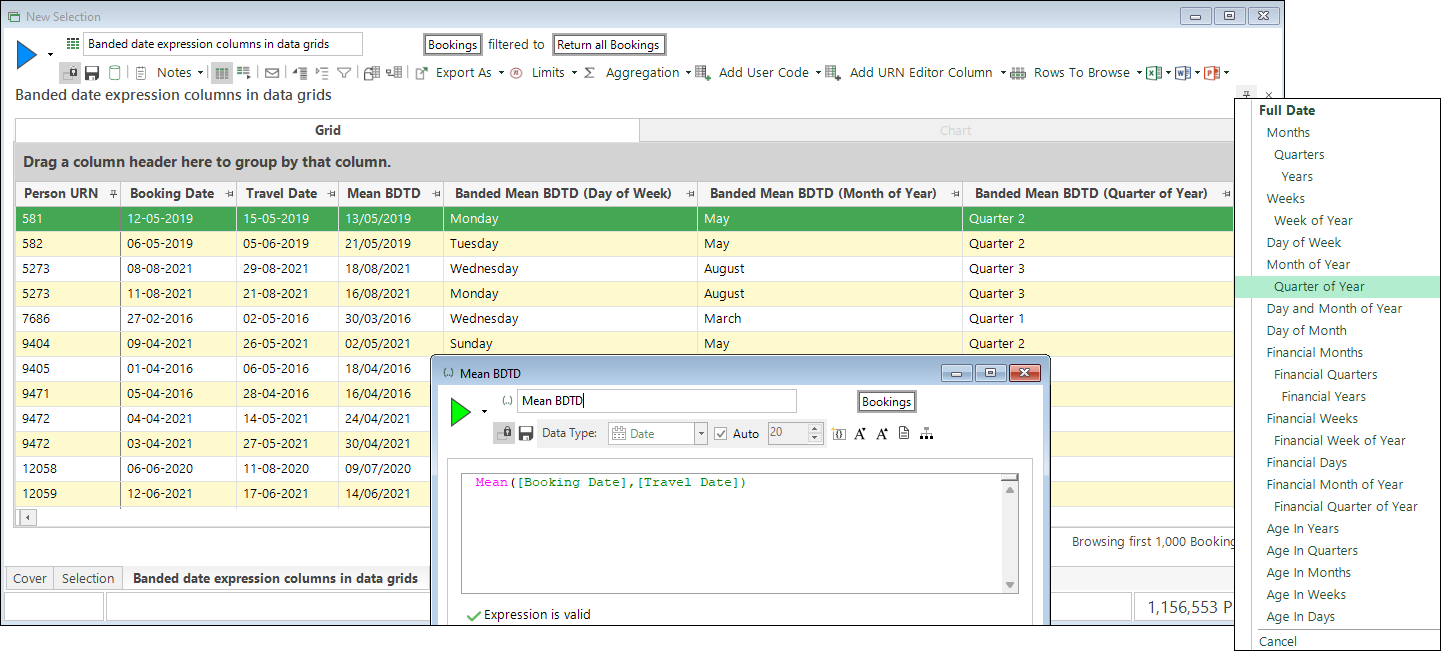Open the Cover tab at bottom
Viewport: 1441px width, 651px height.
click(x=30, y=578)
